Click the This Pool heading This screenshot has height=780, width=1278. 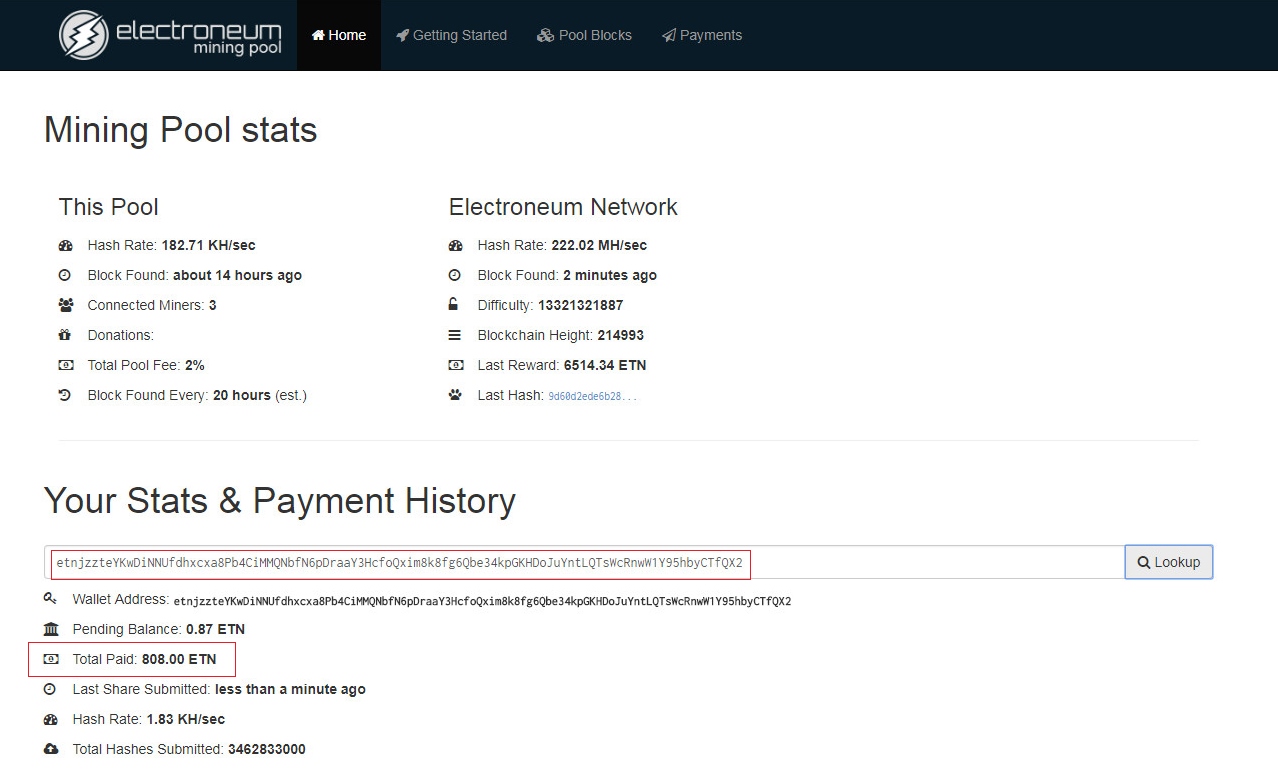109,207
